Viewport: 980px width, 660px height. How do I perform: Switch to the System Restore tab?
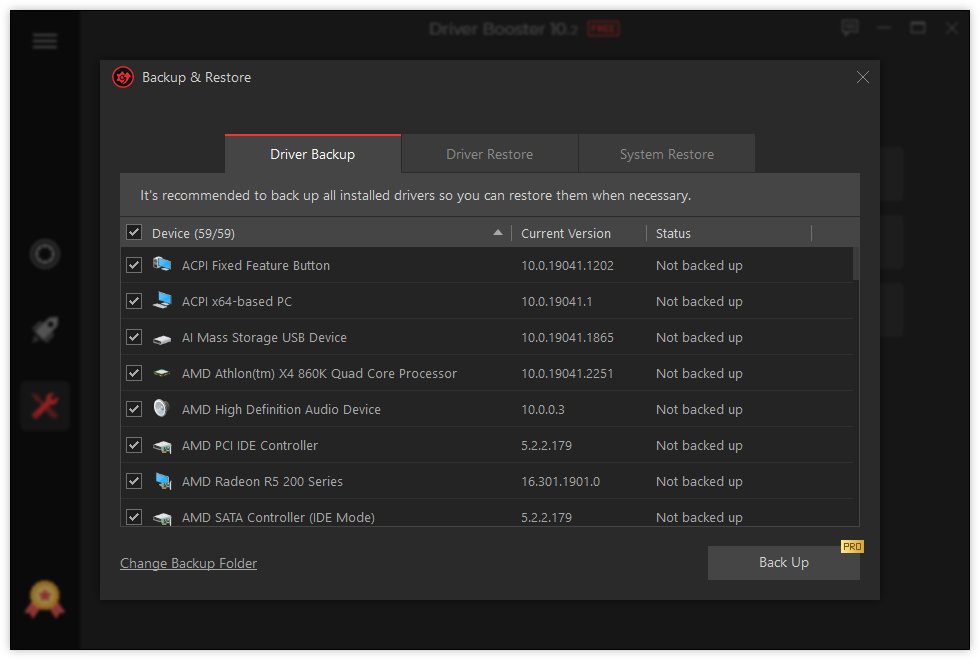point(667,154)
